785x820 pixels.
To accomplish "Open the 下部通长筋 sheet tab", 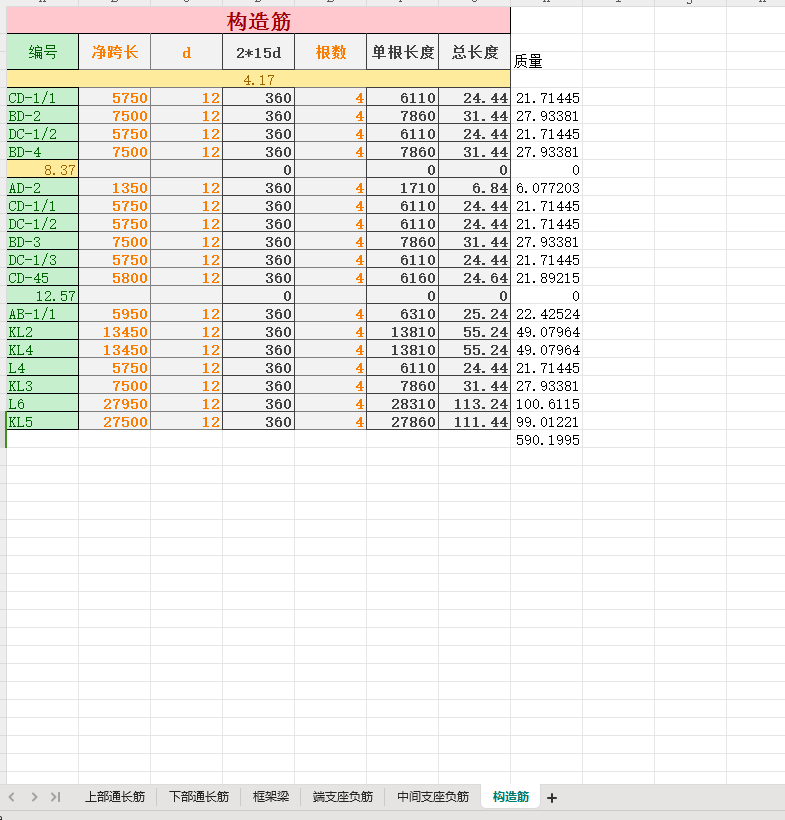I will point(199,796).
